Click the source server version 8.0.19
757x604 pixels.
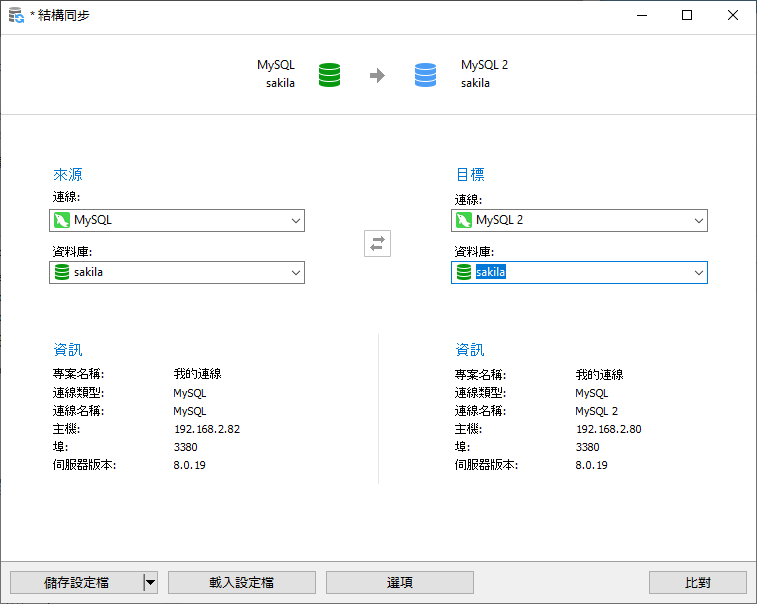(x=189, y=465)
